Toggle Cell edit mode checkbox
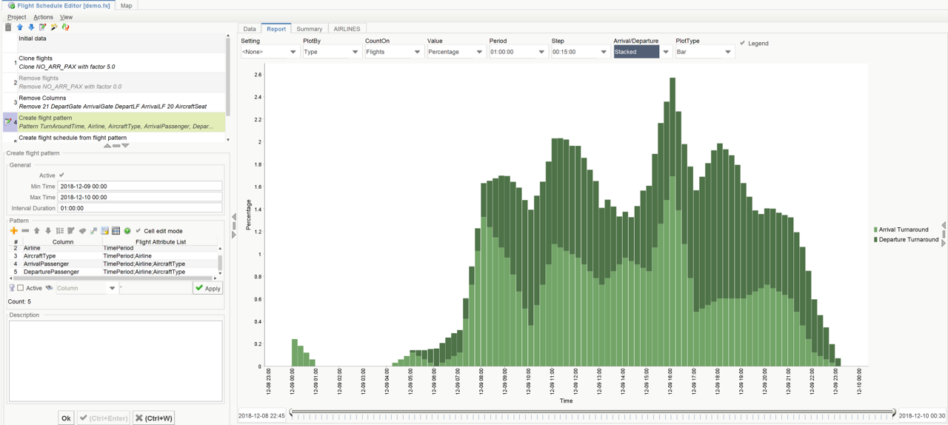This screenshot has height=425, width=948. pos(138,231)
